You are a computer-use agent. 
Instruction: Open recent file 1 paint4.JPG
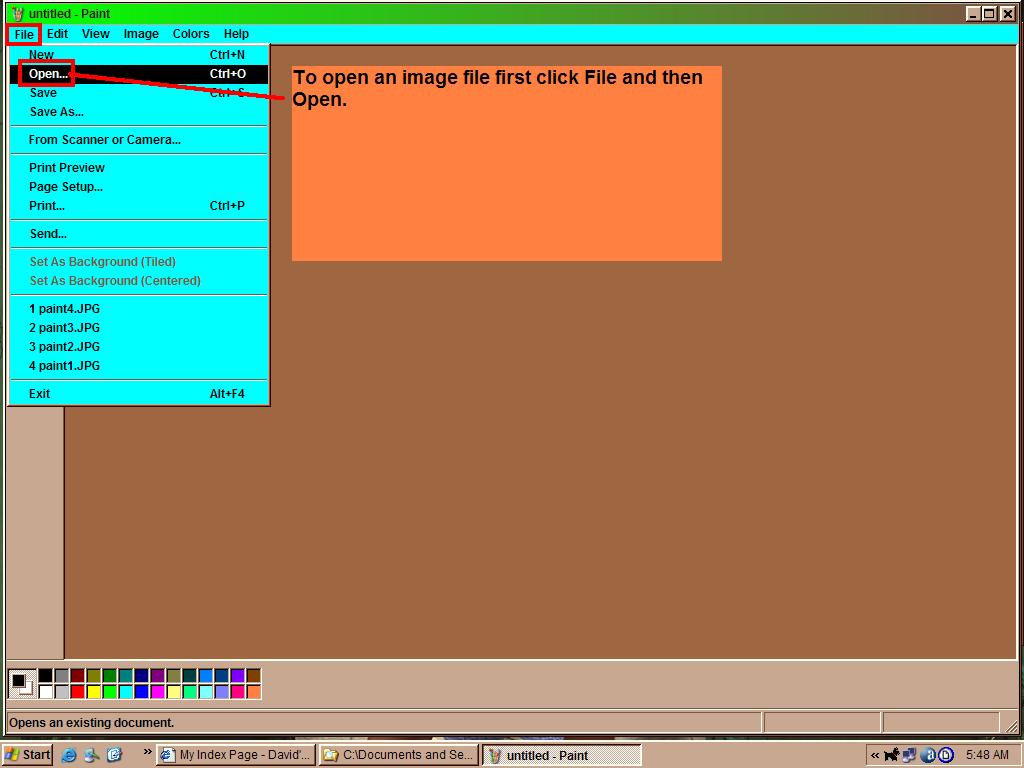point(138,309)
